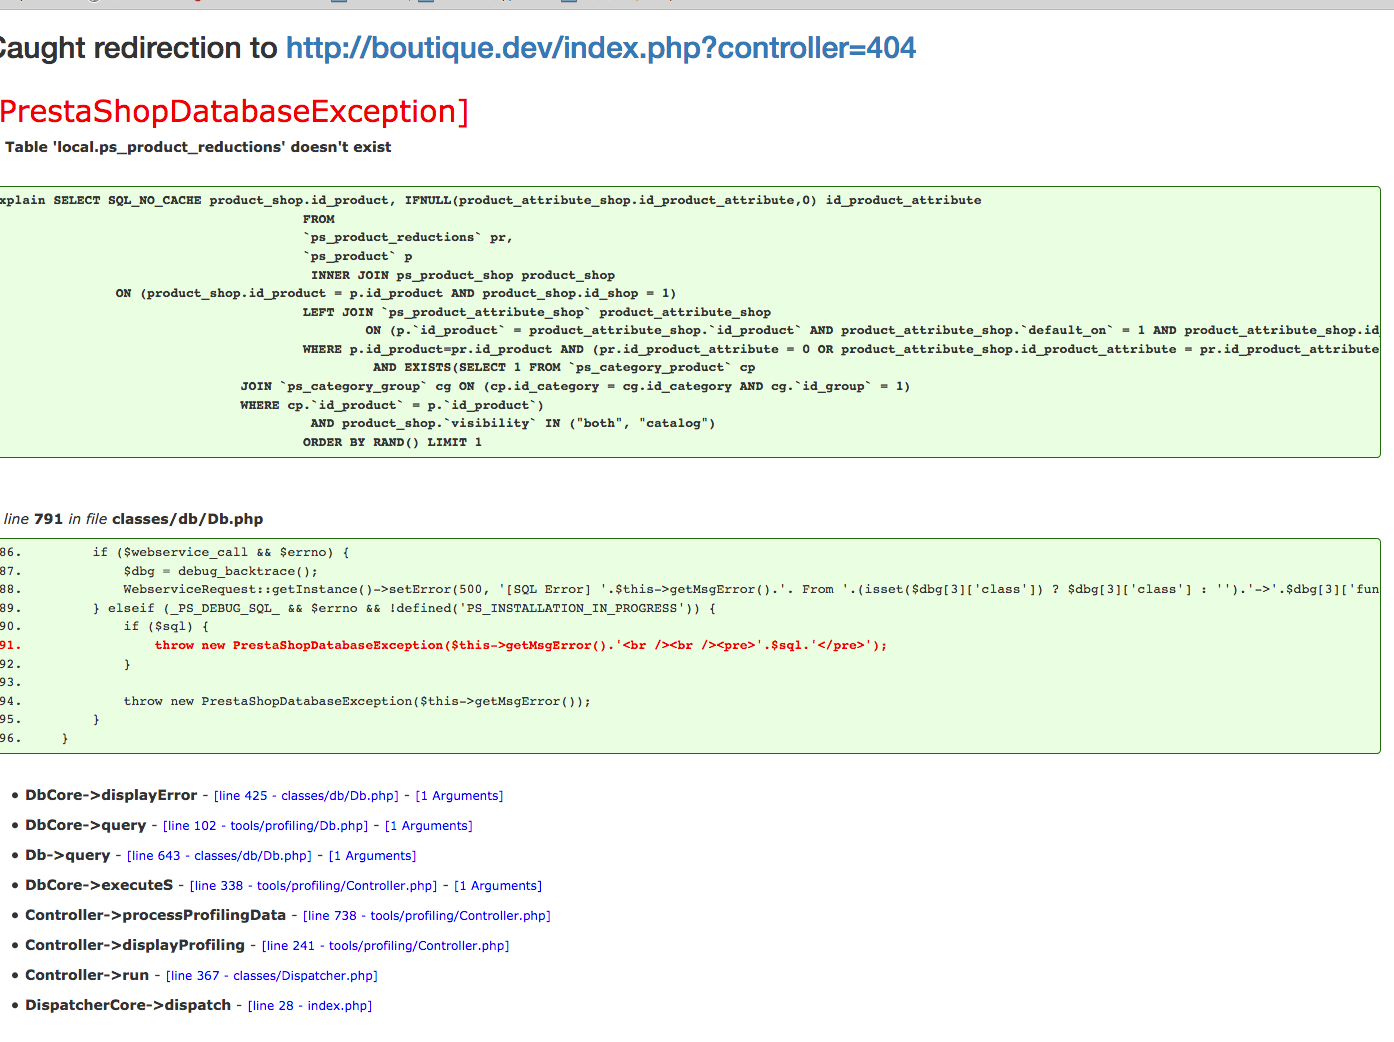The height and width of the screenshot is (1042, 1394).
Task: Select the DbCore->executeS trace entry name
Action: click(x=99, y=885)
